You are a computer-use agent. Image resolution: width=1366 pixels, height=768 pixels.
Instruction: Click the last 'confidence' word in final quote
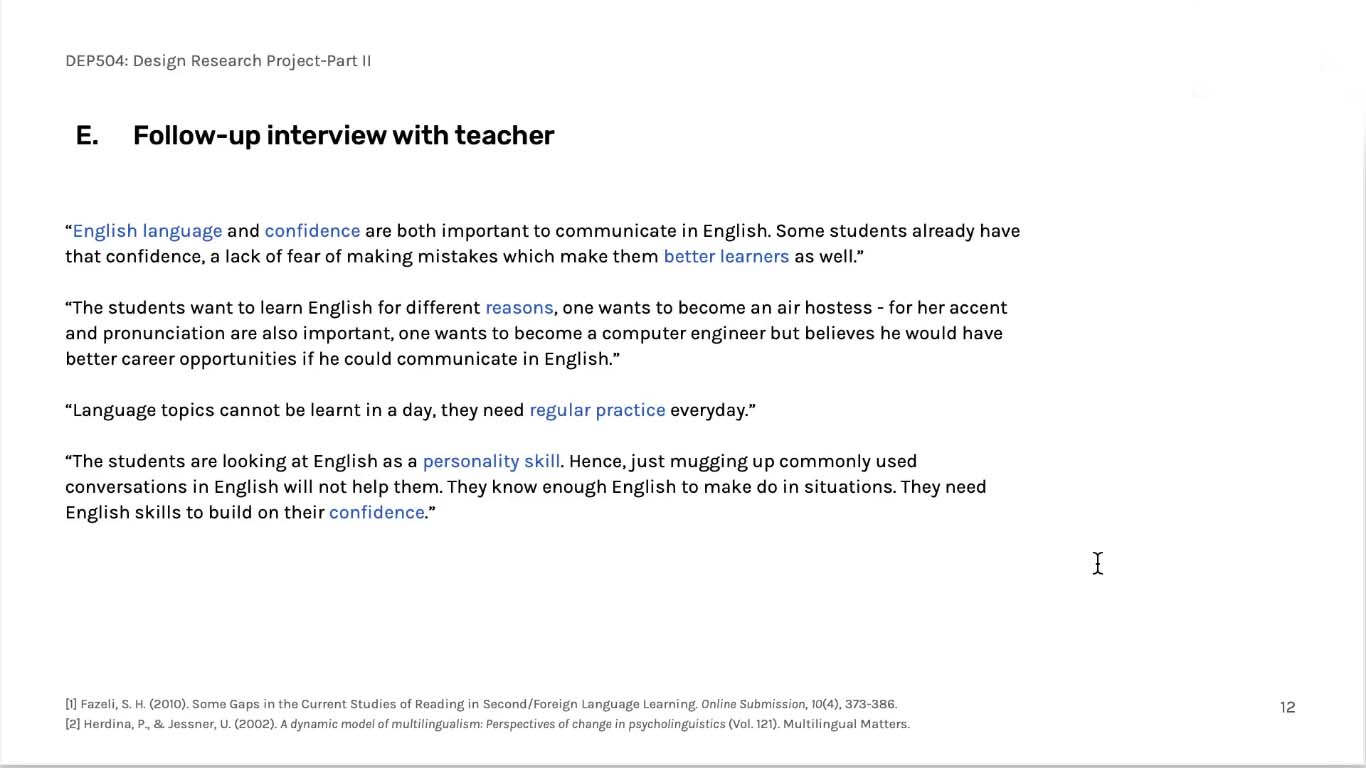377,512
